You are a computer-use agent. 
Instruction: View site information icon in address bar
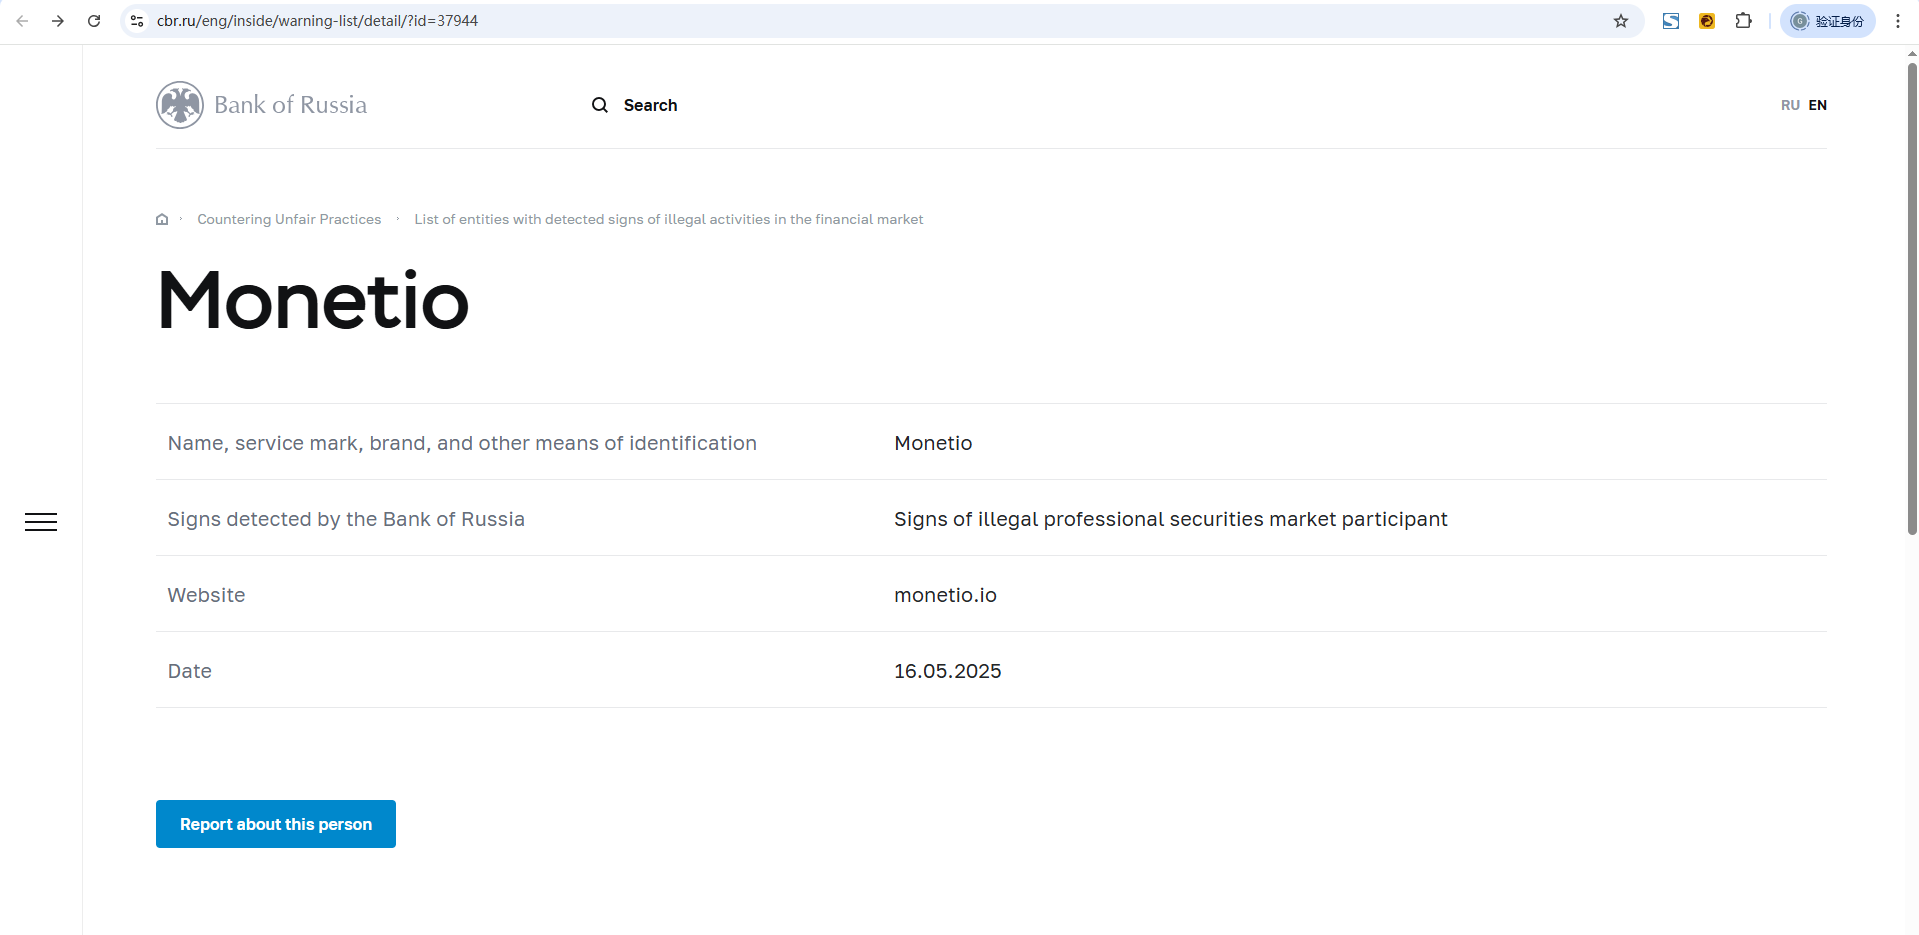pyautogui.click(x=137, y=21)
